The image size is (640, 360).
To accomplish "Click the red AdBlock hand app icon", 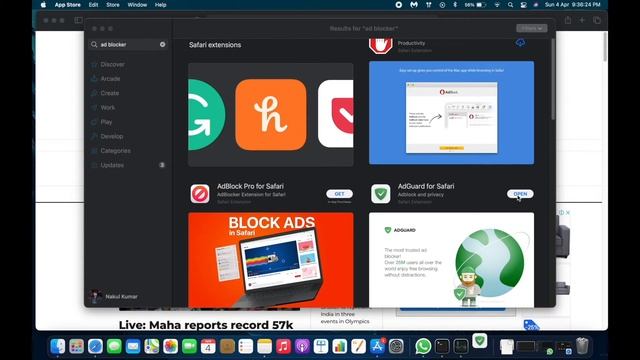I will [x=380, y=46].
